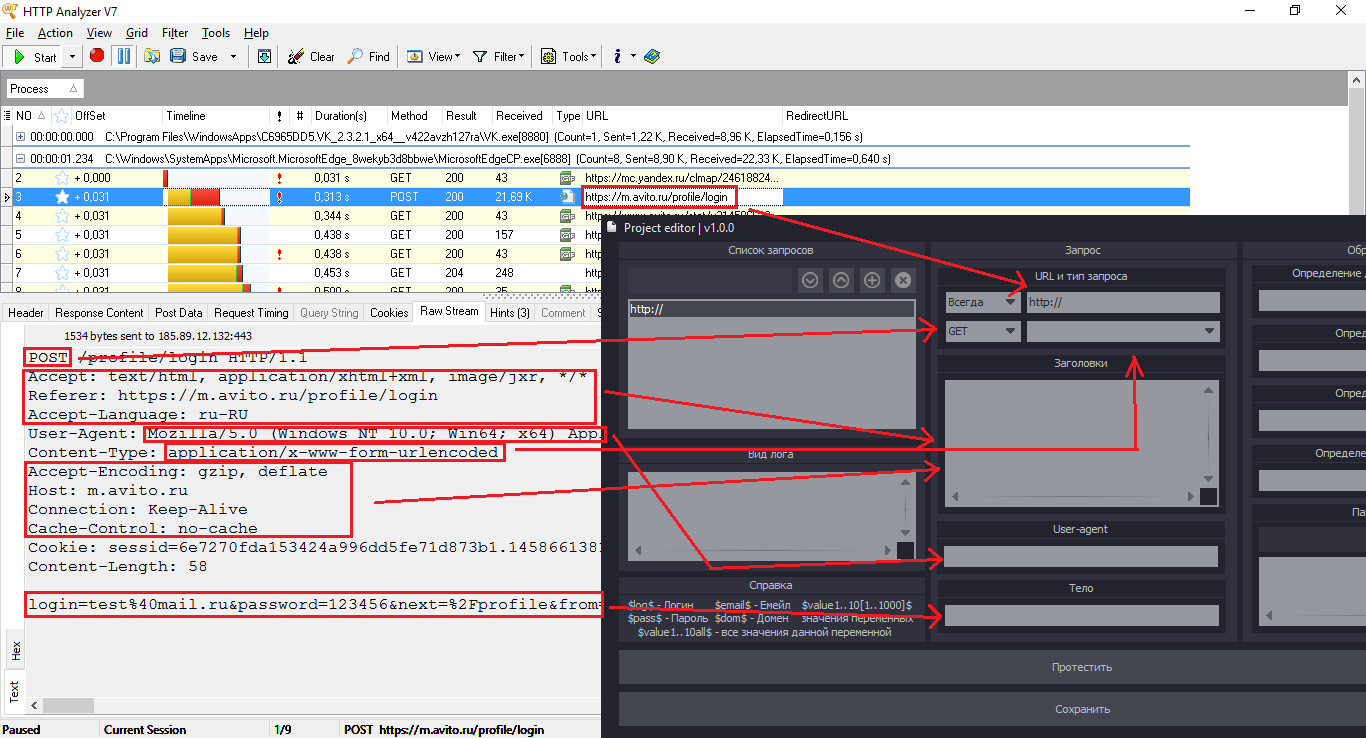Open the Tools toolbar dropdown
1366x738 pixels.
tap(568, 57)
